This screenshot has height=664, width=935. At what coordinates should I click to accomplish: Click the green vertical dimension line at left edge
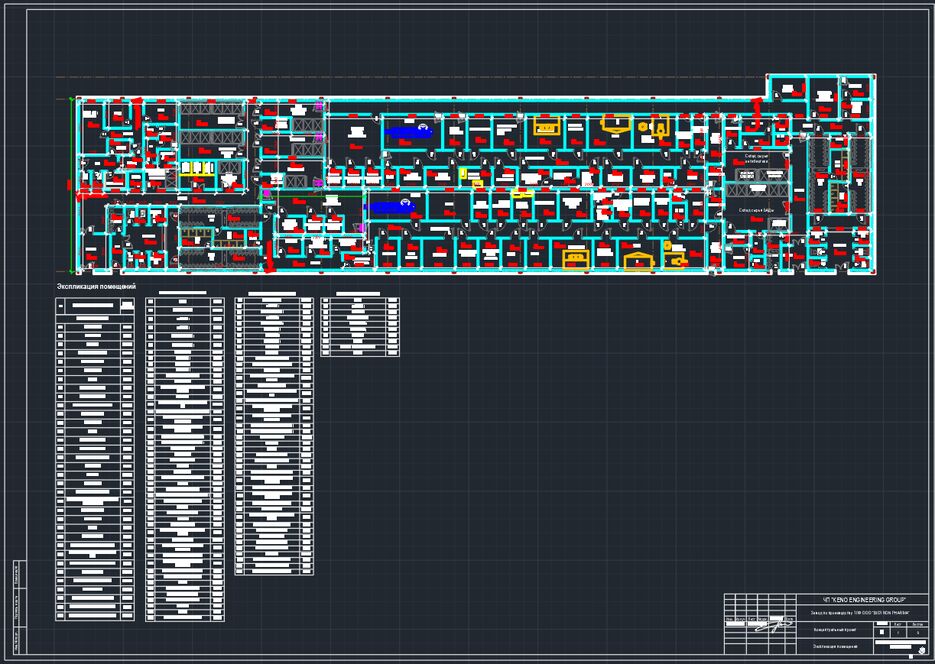(75, 185)
